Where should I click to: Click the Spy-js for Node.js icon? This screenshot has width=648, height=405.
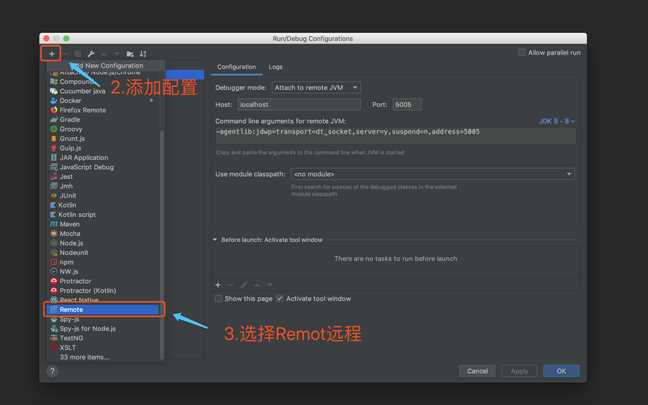pyautogui.click(x=54, y=329)
